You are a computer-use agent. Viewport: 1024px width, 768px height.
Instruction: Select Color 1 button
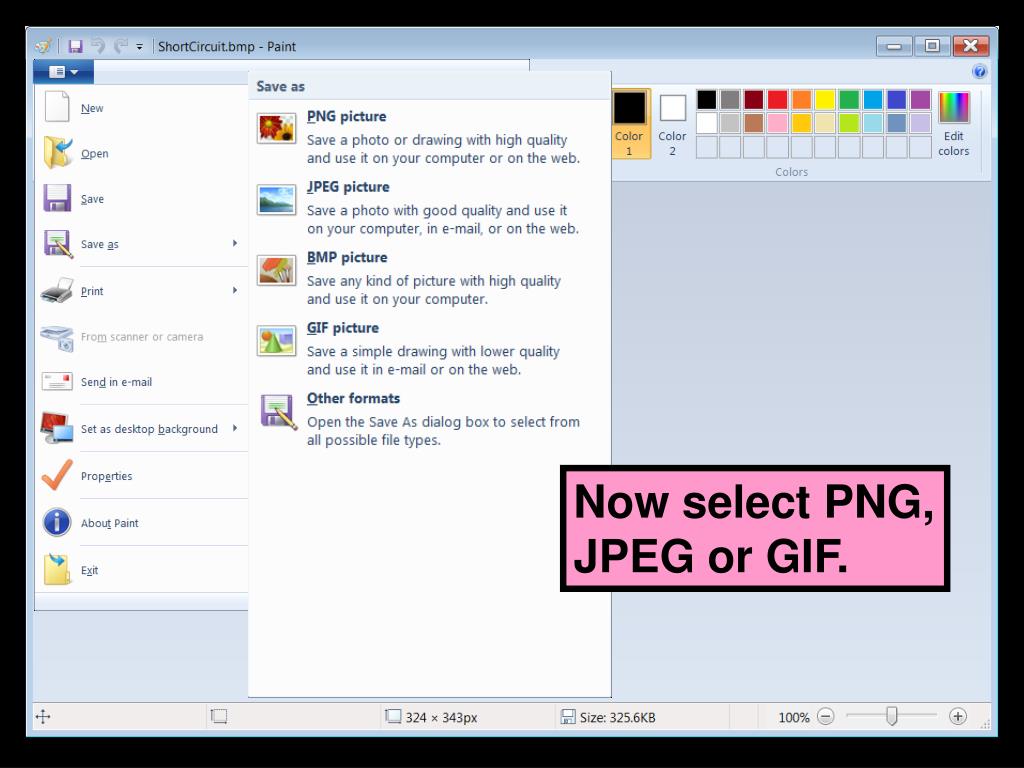(x=631, y=123)
